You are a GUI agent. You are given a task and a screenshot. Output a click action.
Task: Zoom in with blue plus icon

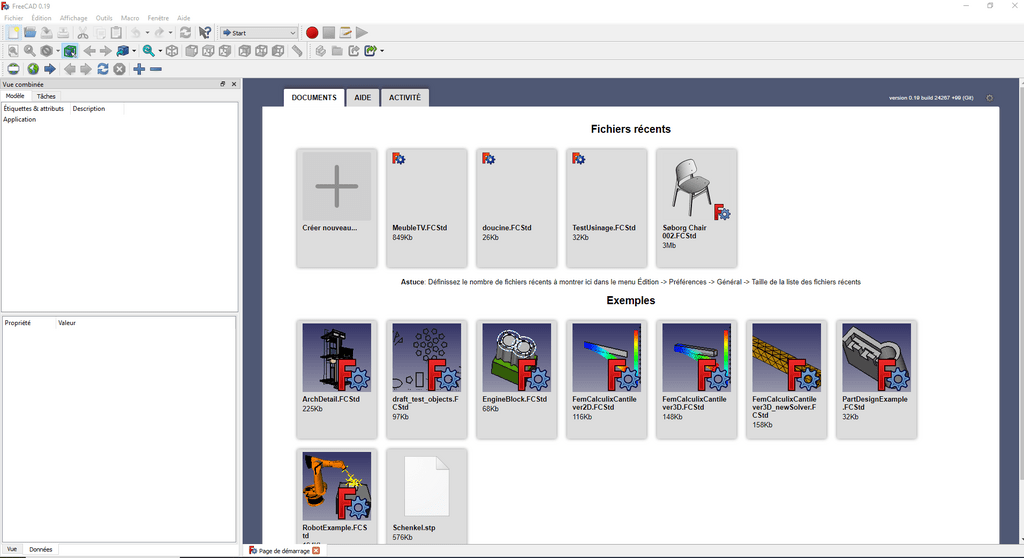coord(139,69)
